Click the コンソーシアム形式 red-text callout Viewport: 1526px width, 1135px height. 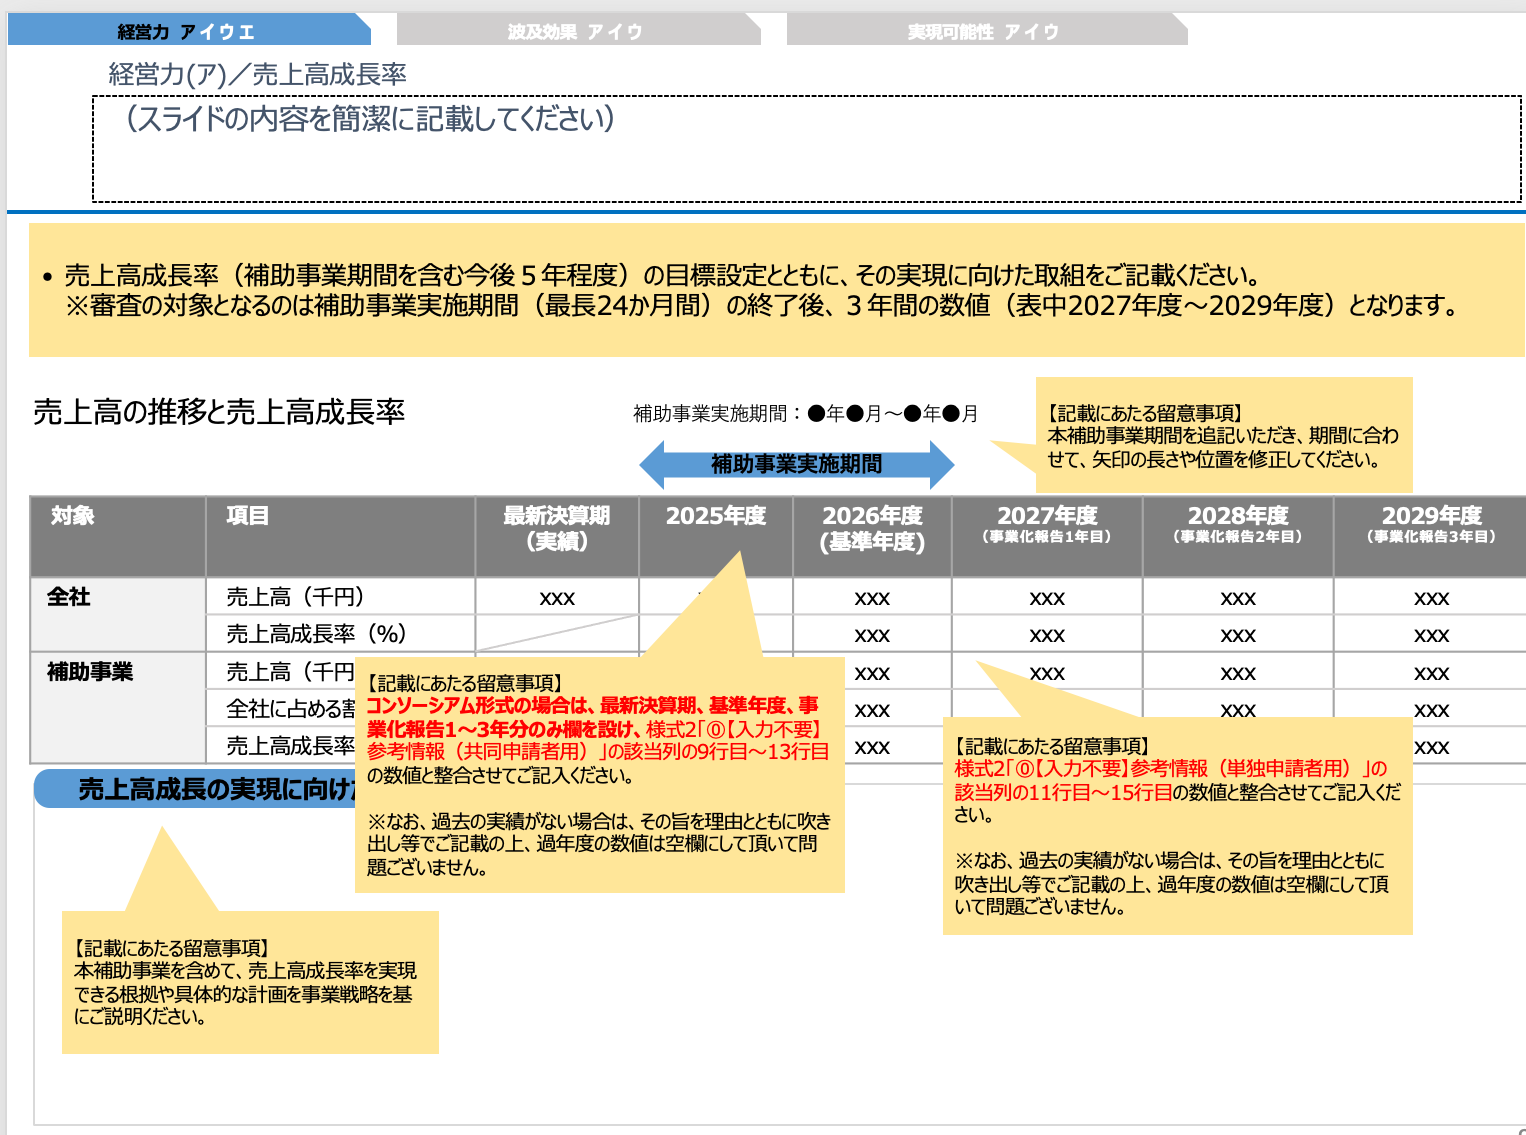[x=600, y=775]
